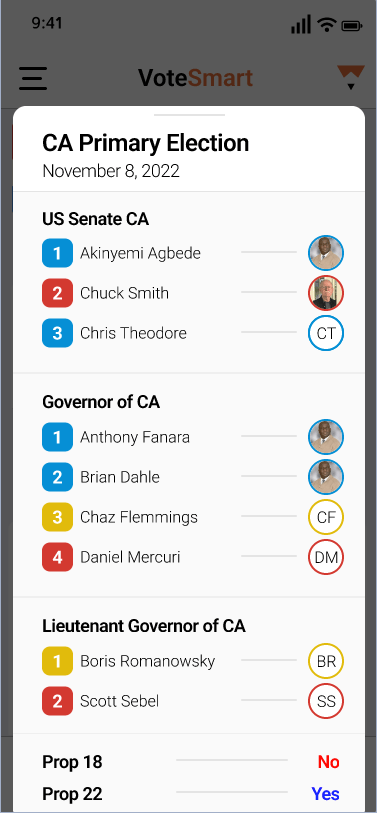Image resolution: width=377 pixels, height=813 pixels.
Task: Click yellow rank badge 3 for Chaz Flemmings
Action: pos(57,517)
